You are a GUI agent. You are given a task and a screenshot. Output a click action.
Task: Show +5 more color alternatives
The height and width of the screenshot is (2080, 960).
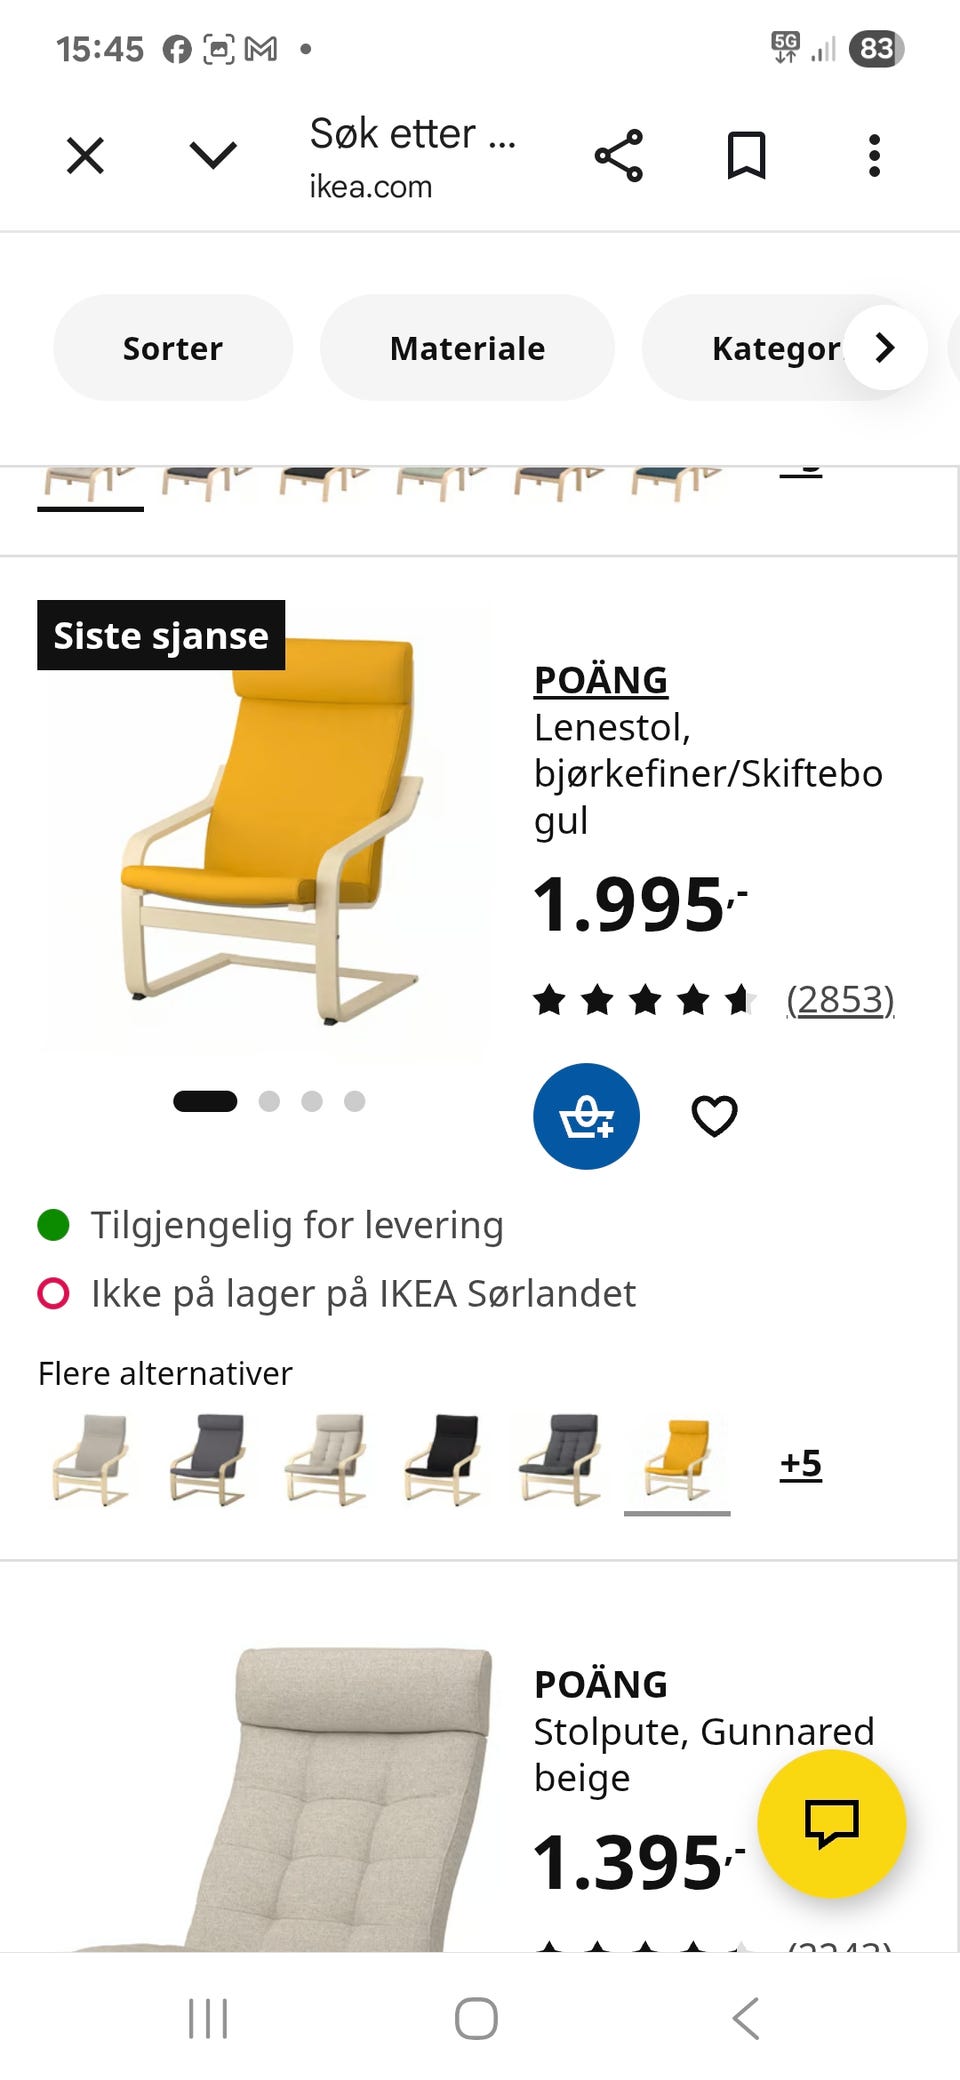[x=800, y=1463]
